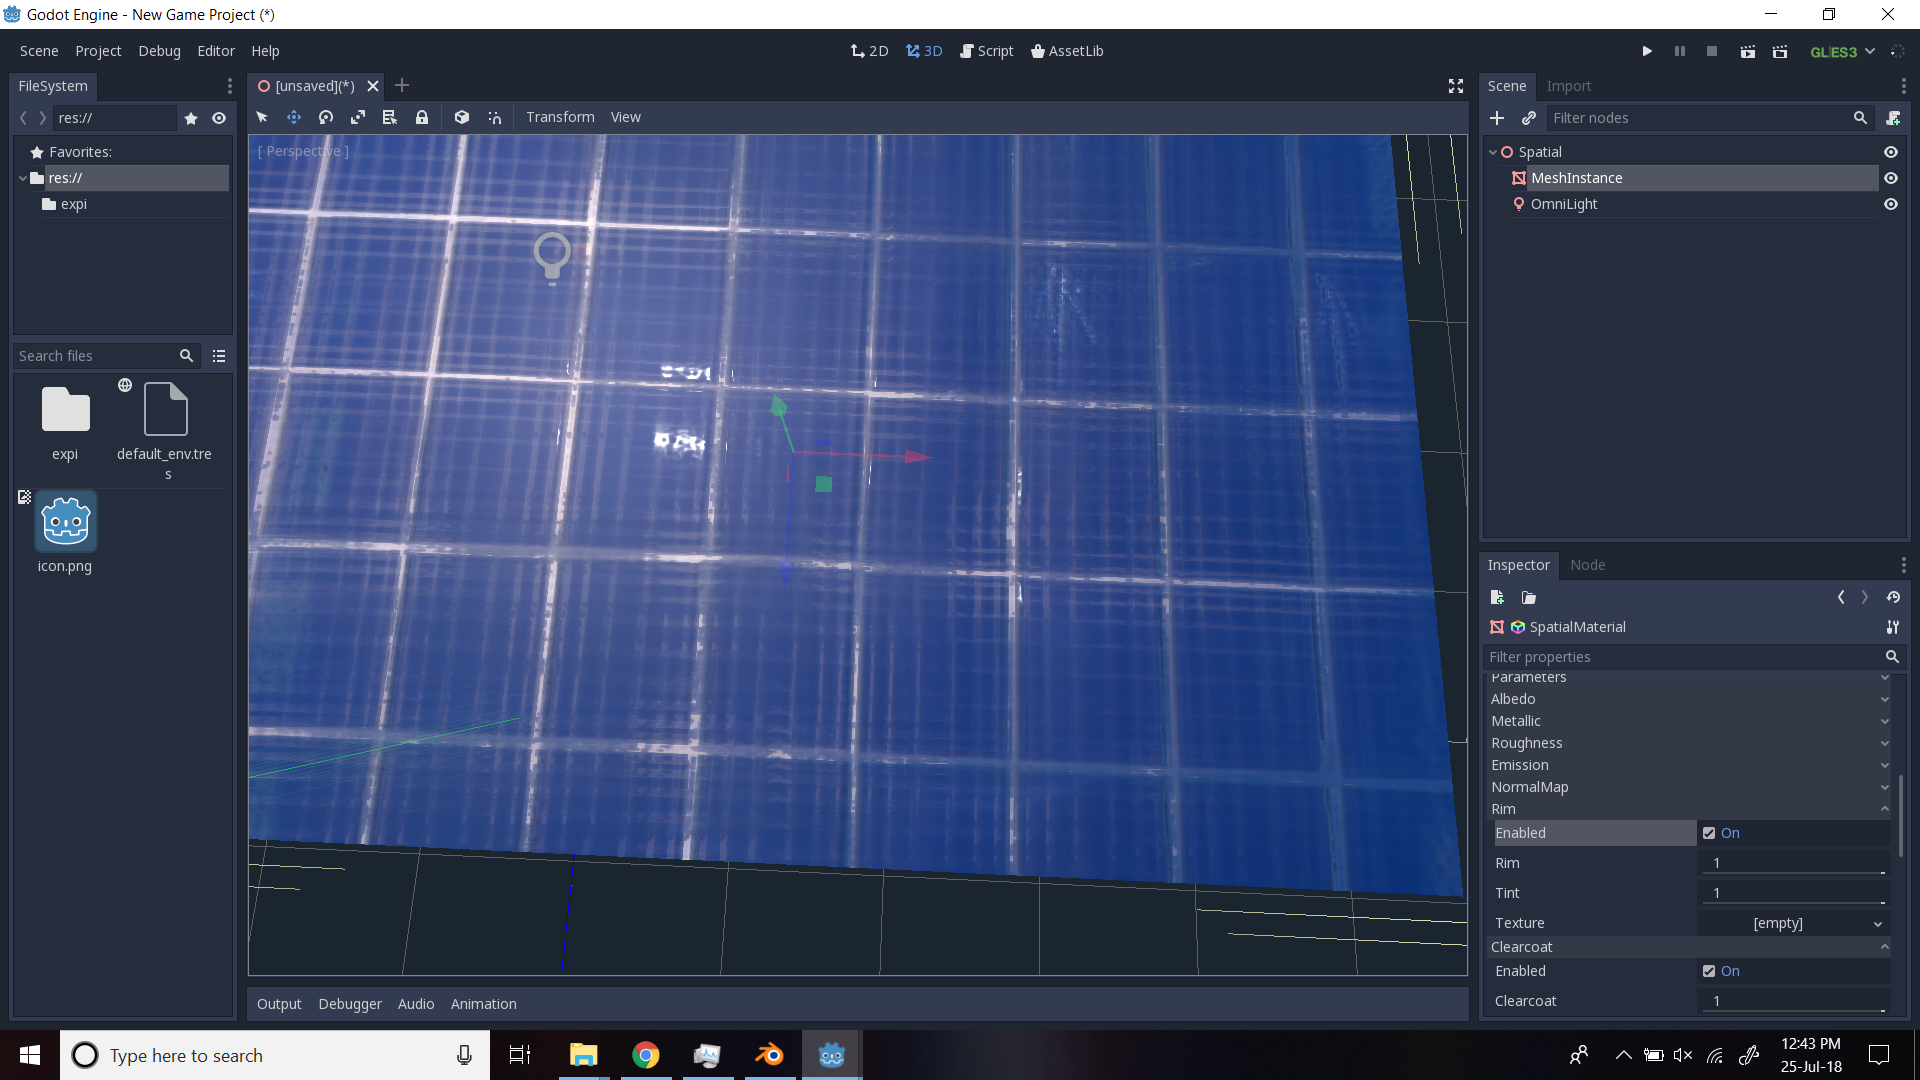Lock the selected object
The width and height of the screenshot is (1920, 1080).
tap(422, 117)
